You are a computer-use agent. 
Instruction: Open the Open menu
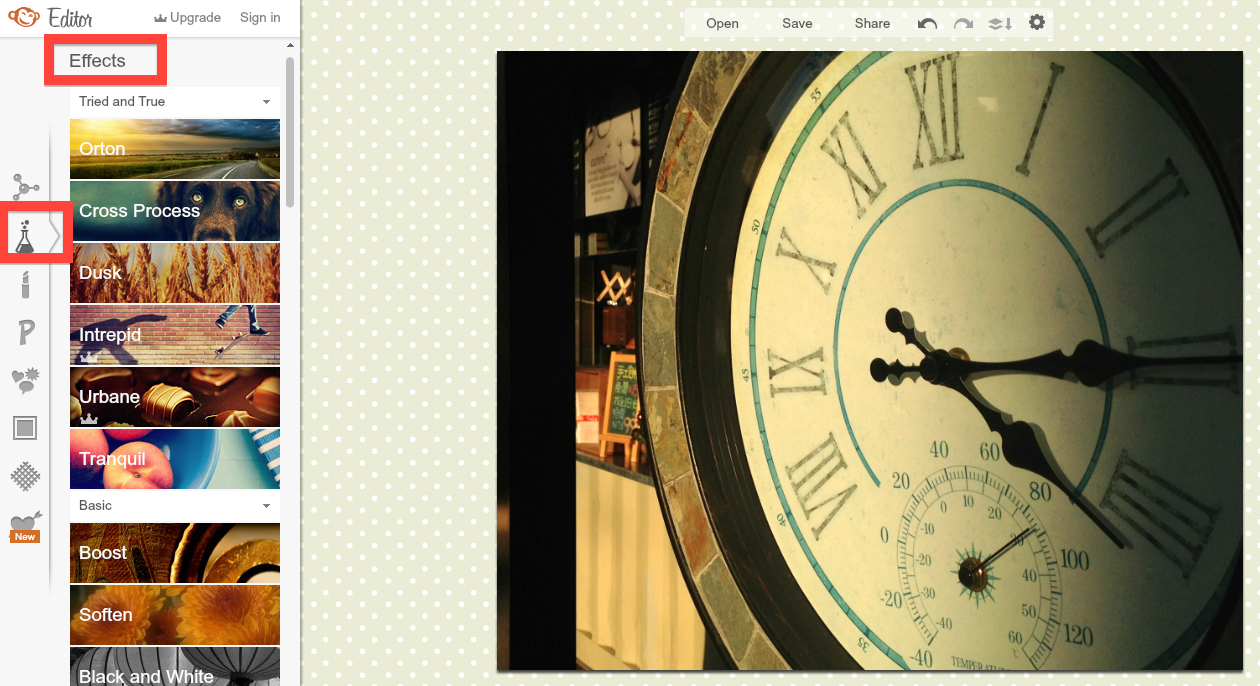pos(722,23)
